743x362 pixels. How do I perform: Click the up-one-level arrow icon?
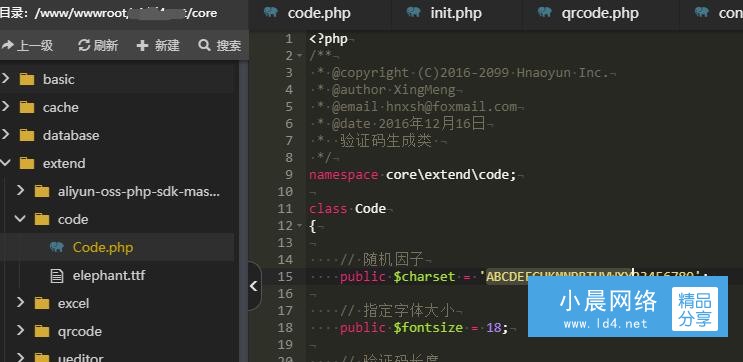pos(7,45)
